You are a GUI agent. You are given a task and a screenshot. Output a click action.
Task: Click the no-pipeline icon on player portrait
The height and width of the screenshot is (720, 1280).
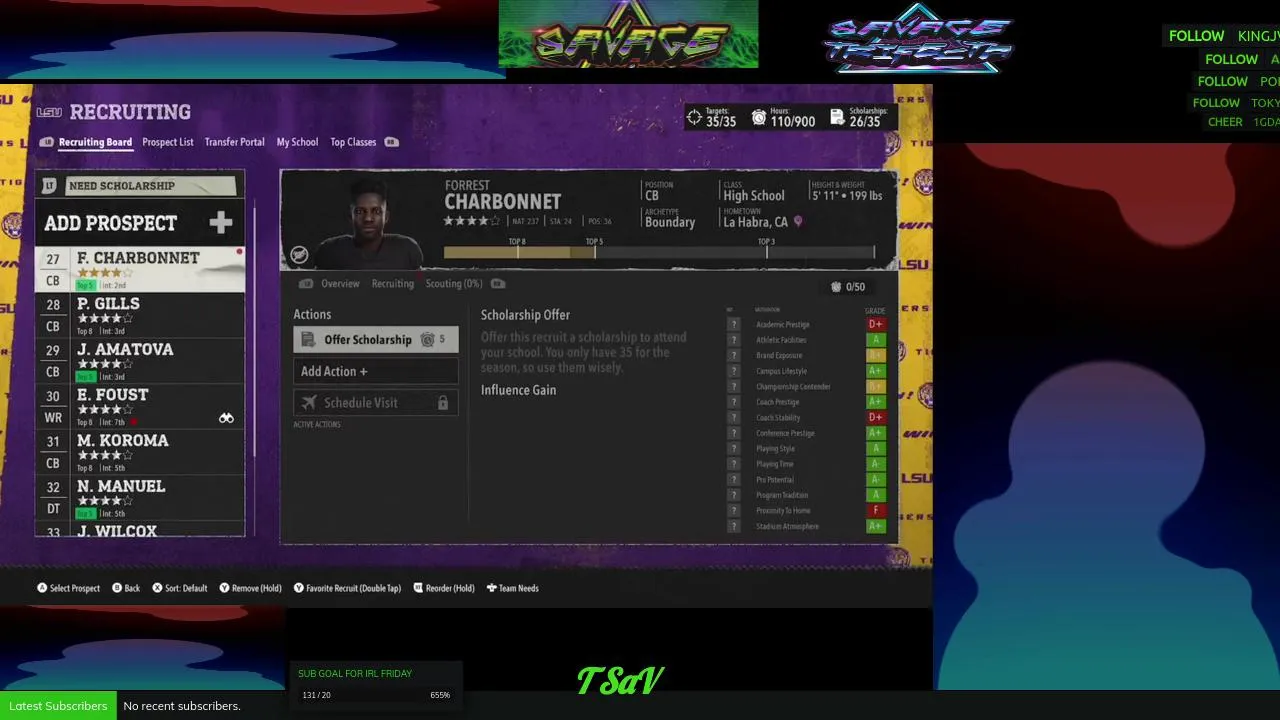(x=299, y=255)
